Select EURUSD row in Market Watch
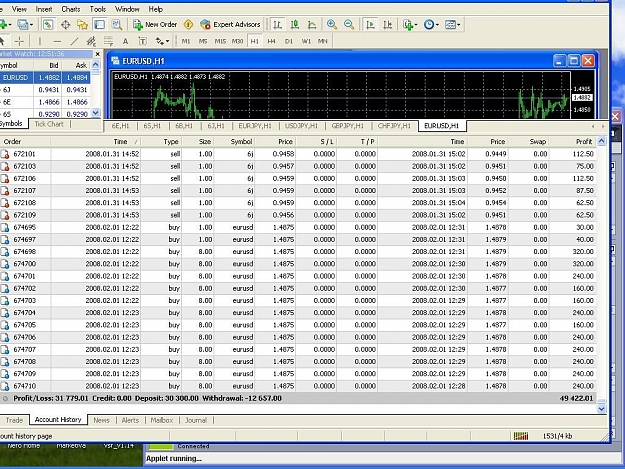Viewport: 625px width, 469px height. click(x=45, y=78)
